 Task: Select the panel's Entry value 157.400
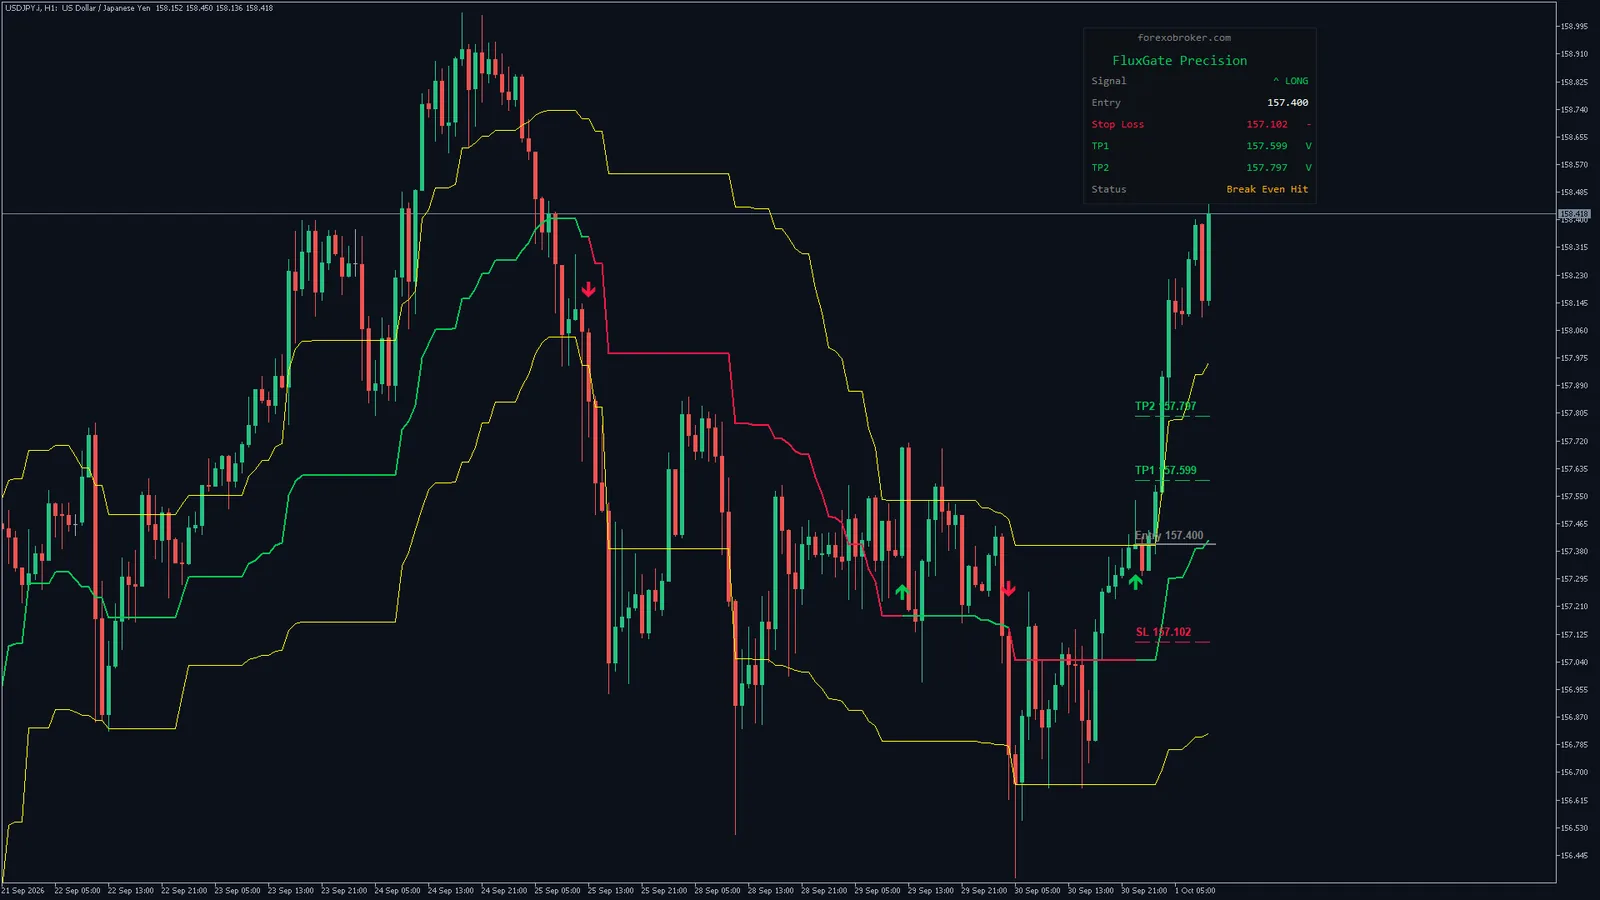click(1287, 103)
